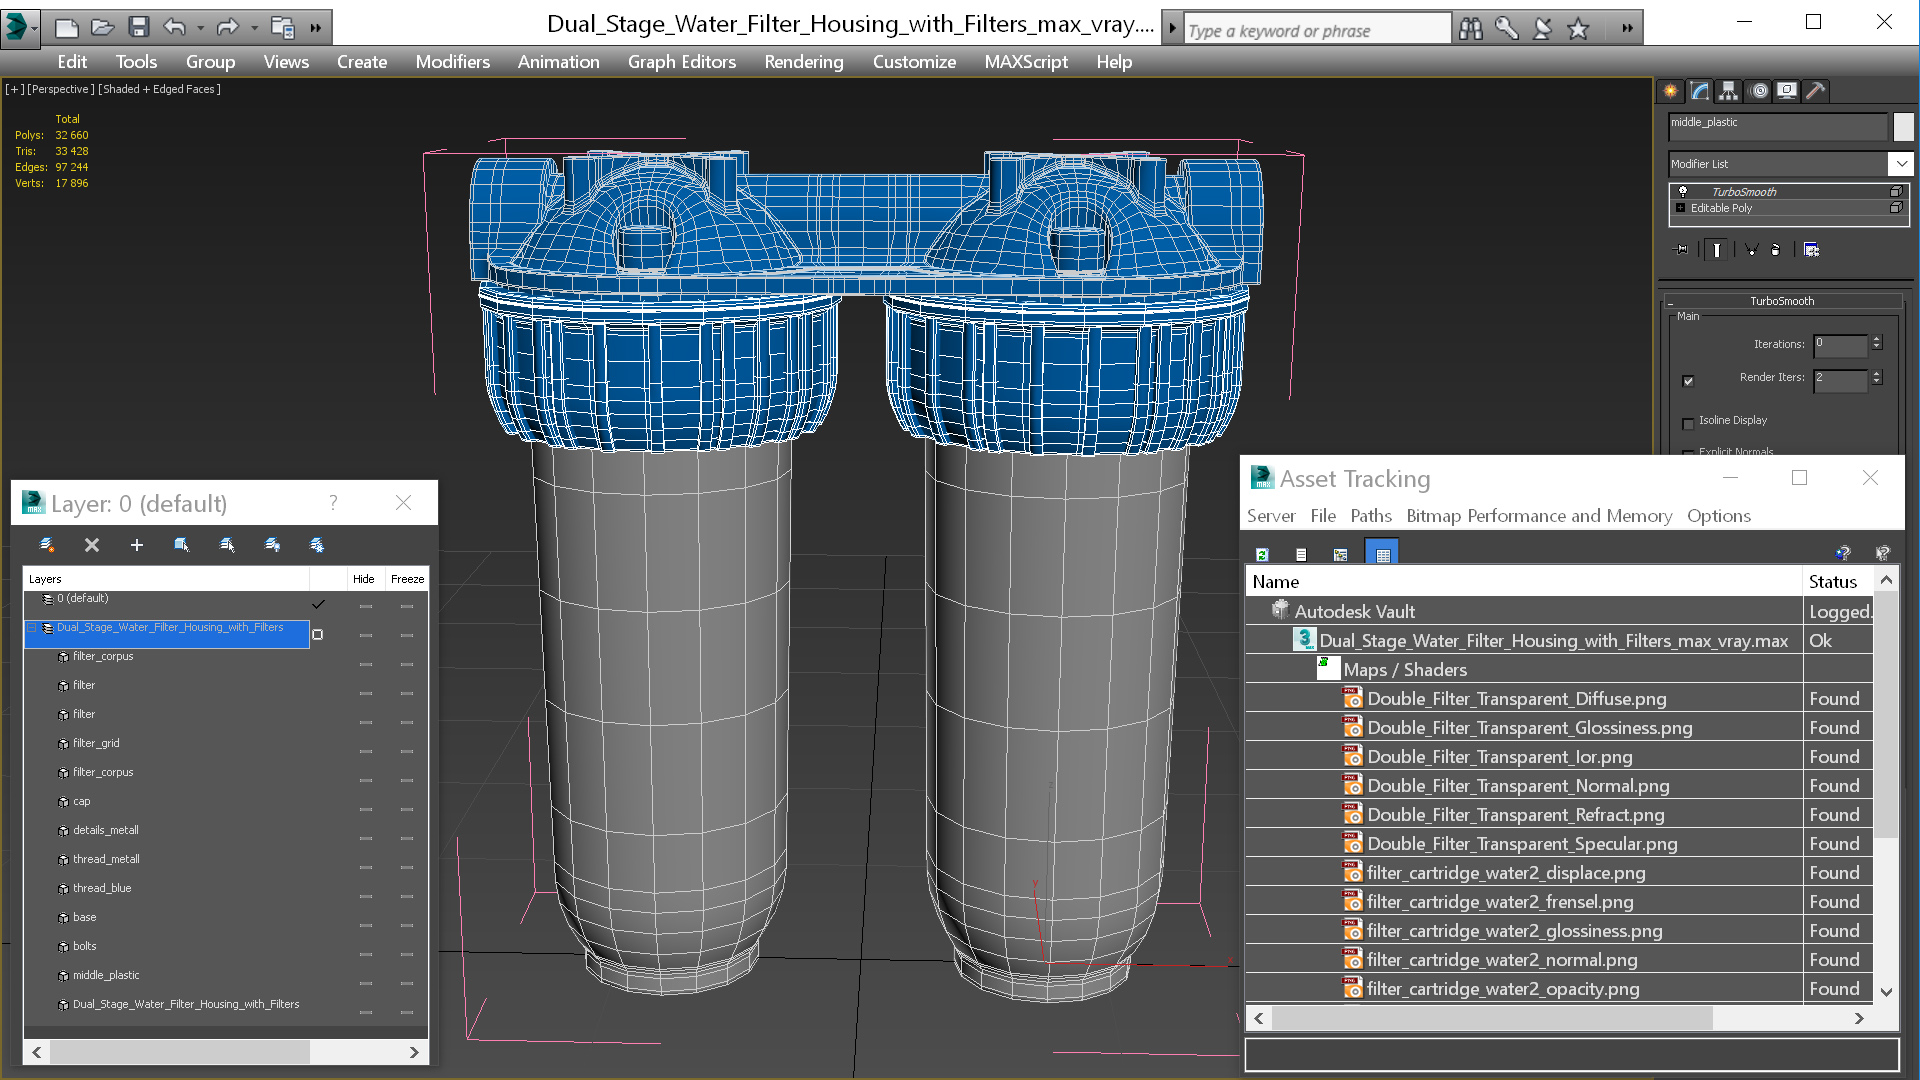Collapse the Dual_Stage_Water_Filter layer tree

tap(32, 628)
